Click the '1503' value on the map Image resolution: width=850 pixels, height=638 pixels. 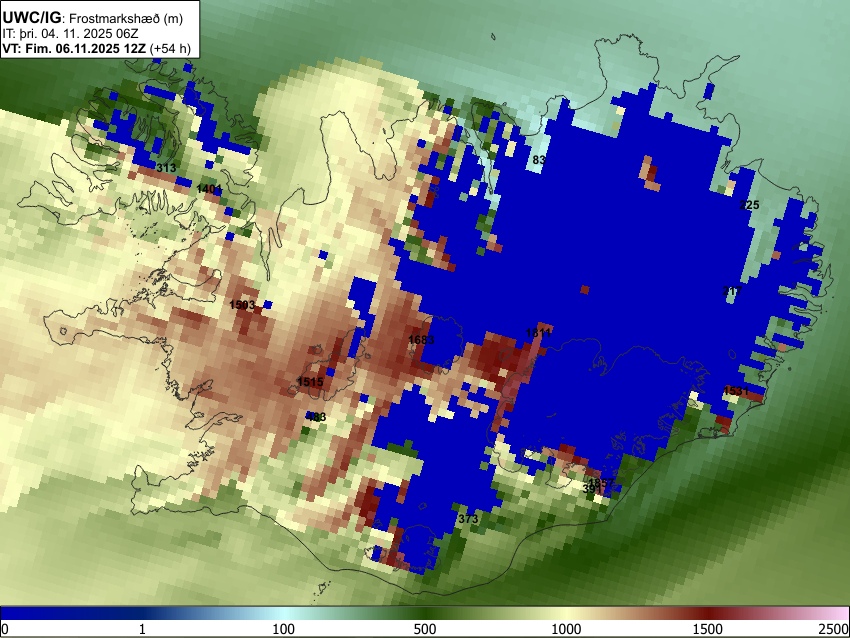242,305
